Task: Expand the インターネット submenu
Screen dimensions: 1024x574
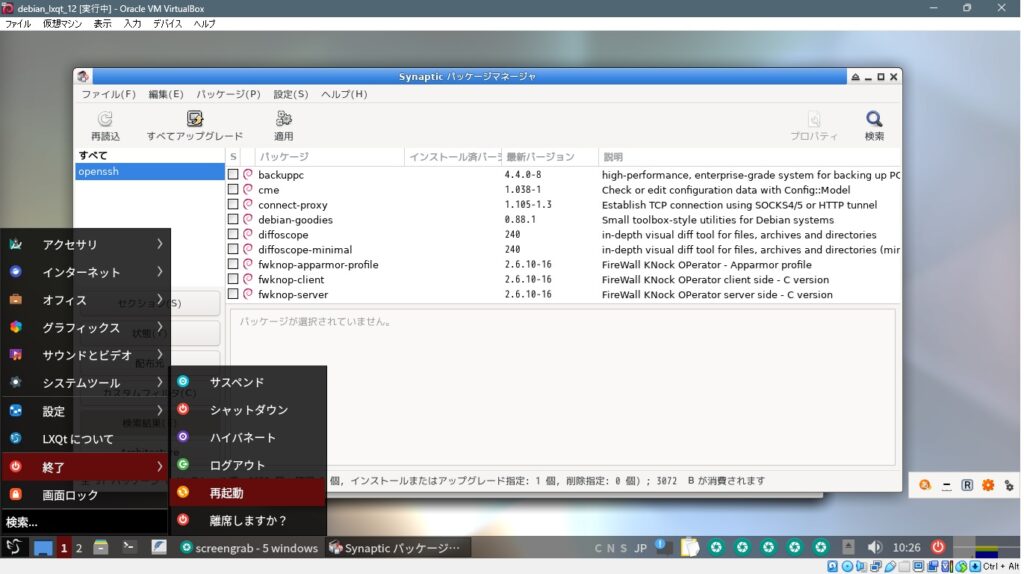Action: click(x=86, y=272)
